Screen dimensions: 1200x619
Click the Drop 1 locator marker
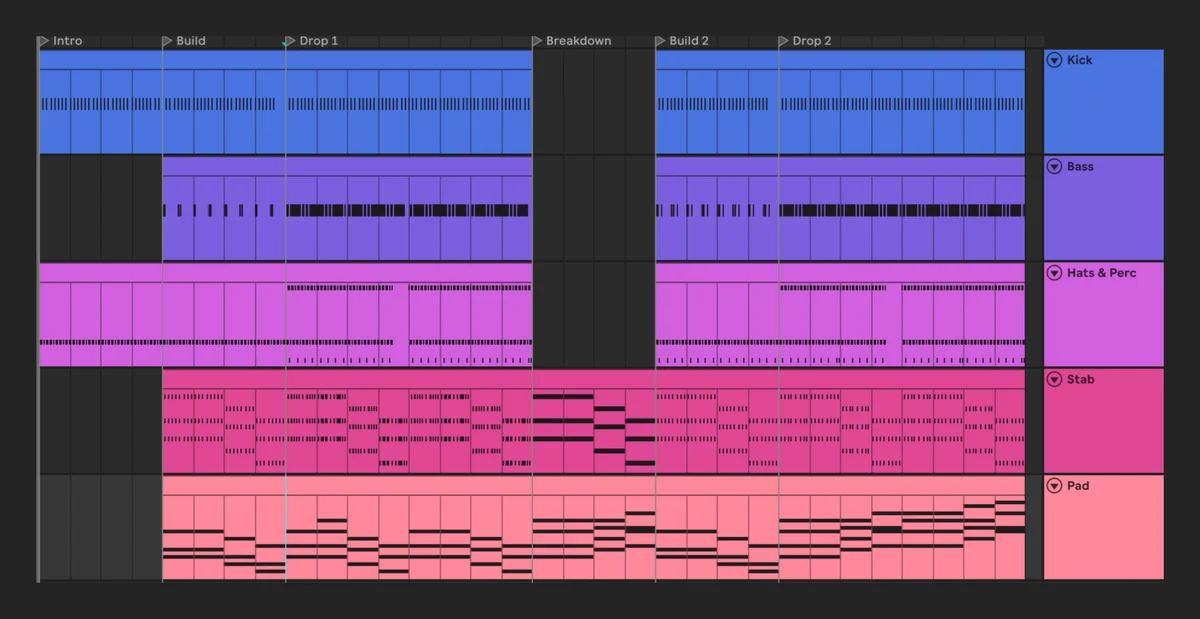pos(311,41)
